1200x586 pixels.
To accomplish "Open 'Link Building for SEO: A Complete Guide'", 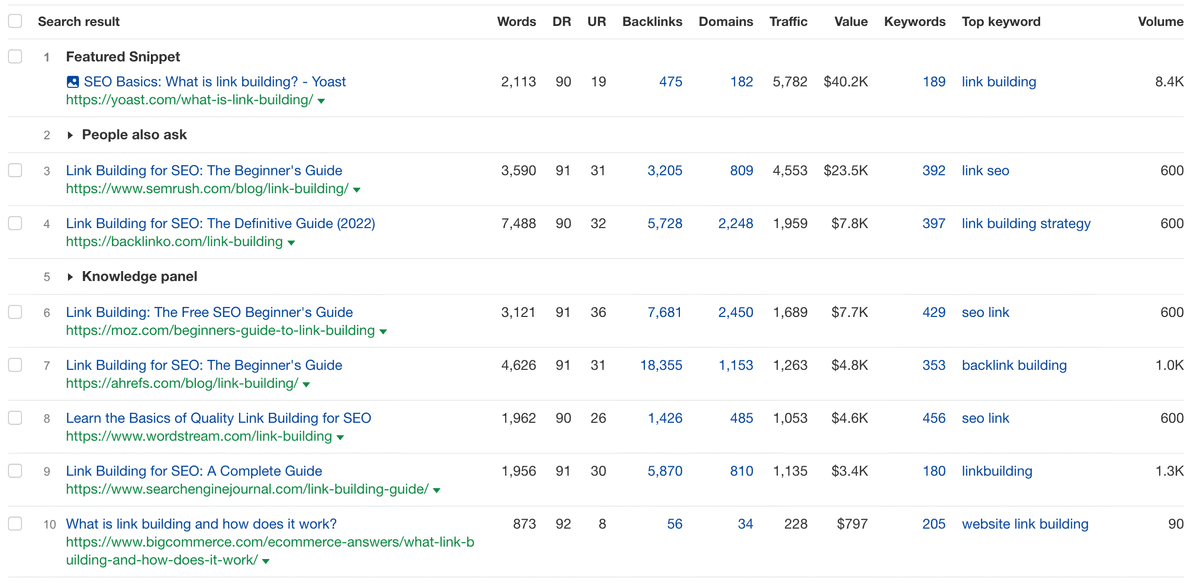I will (194, 471).
